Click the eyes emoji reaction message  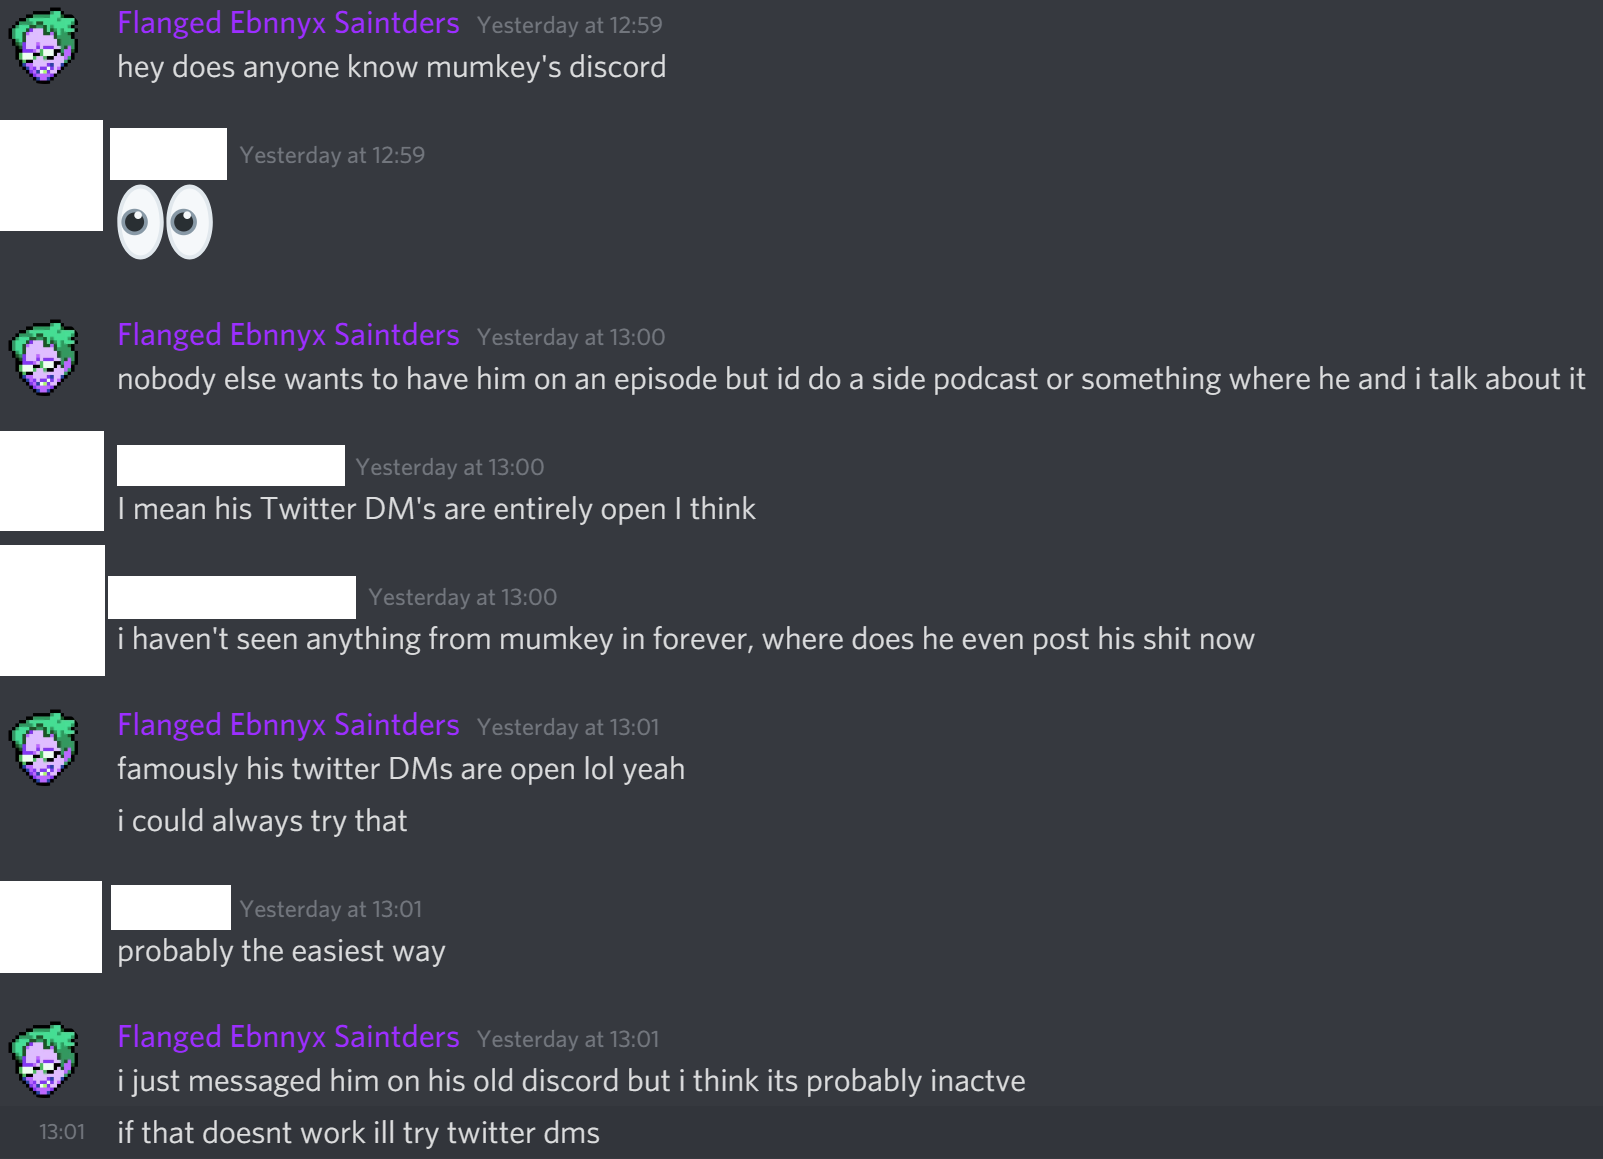(165, 222)
